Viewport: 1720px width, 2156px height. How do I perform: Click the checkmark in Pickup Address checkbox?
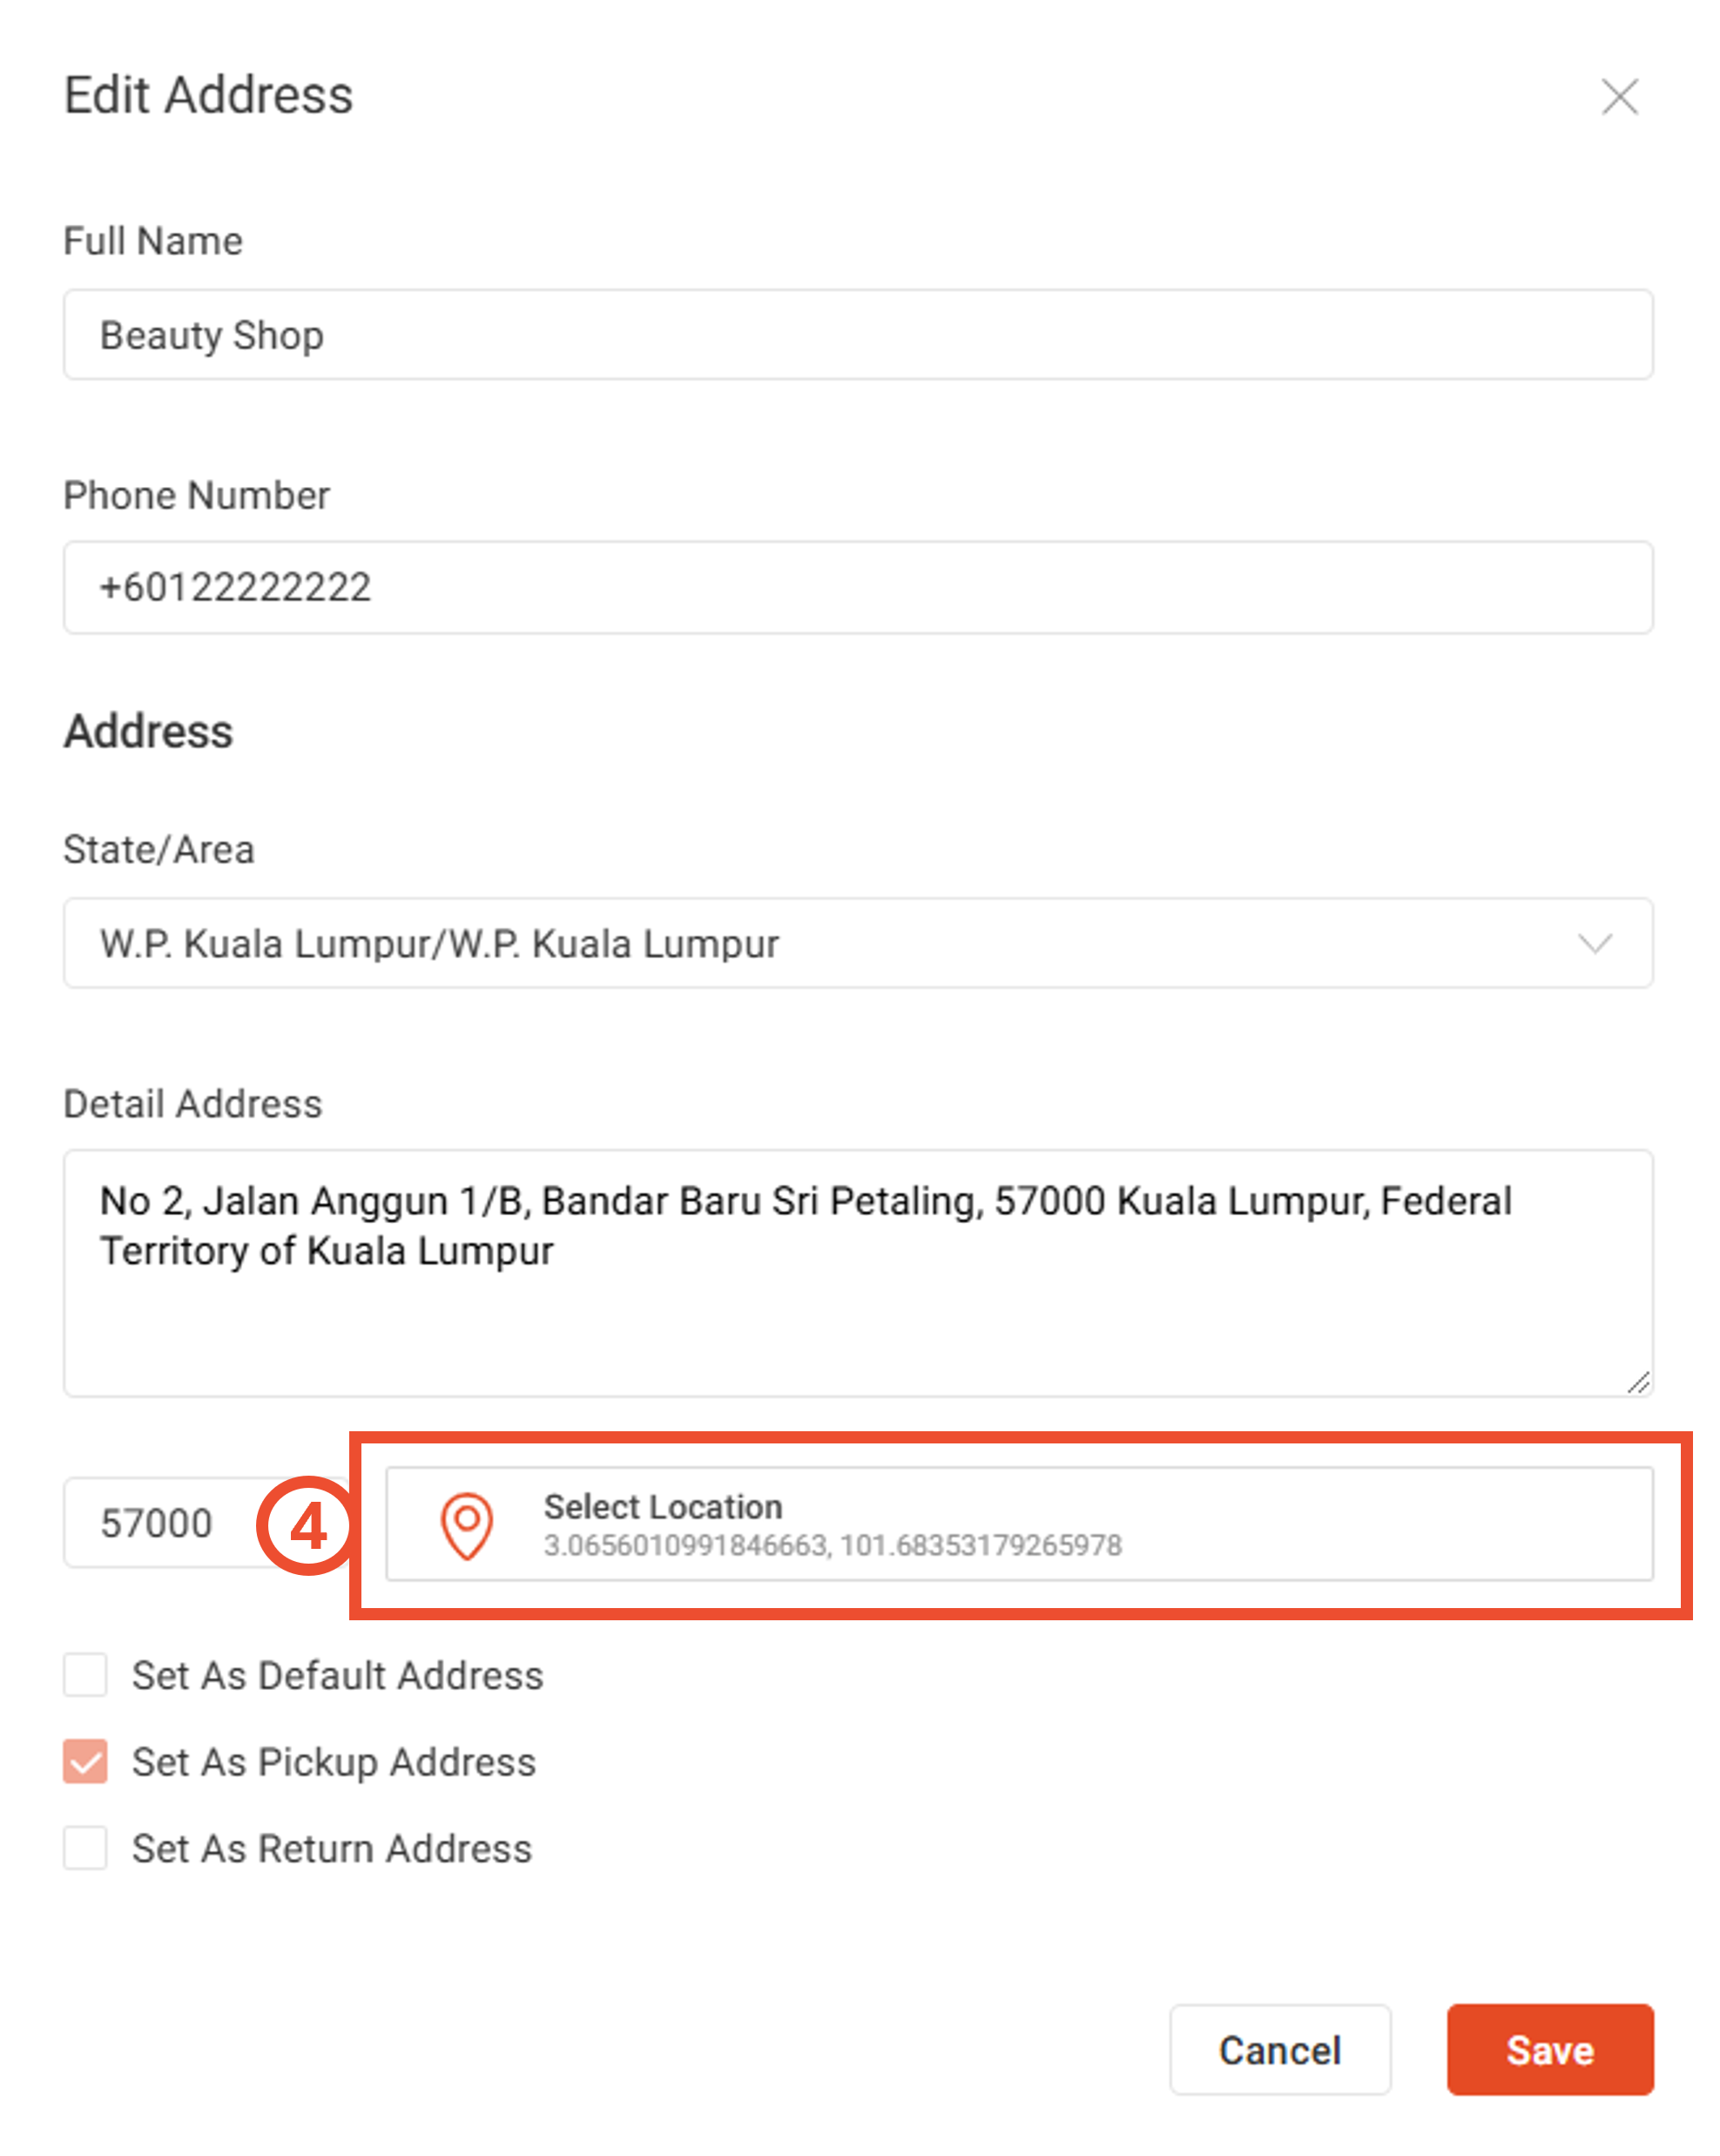(x=86, y=1762)
